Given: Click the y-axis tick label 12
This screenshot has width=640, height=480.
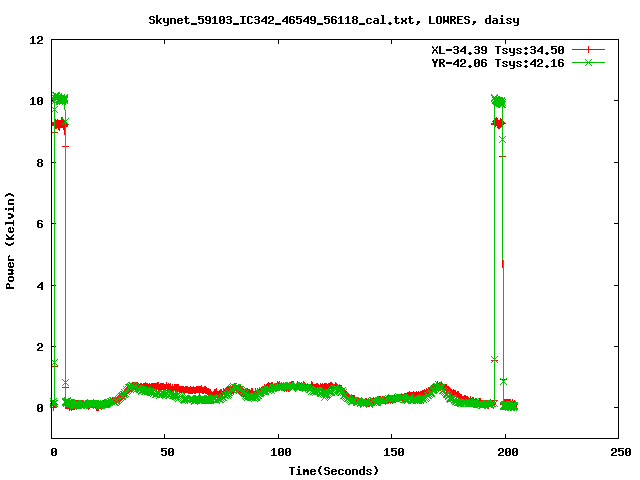Looking at the screenshot, I should [x=36, y=40].
